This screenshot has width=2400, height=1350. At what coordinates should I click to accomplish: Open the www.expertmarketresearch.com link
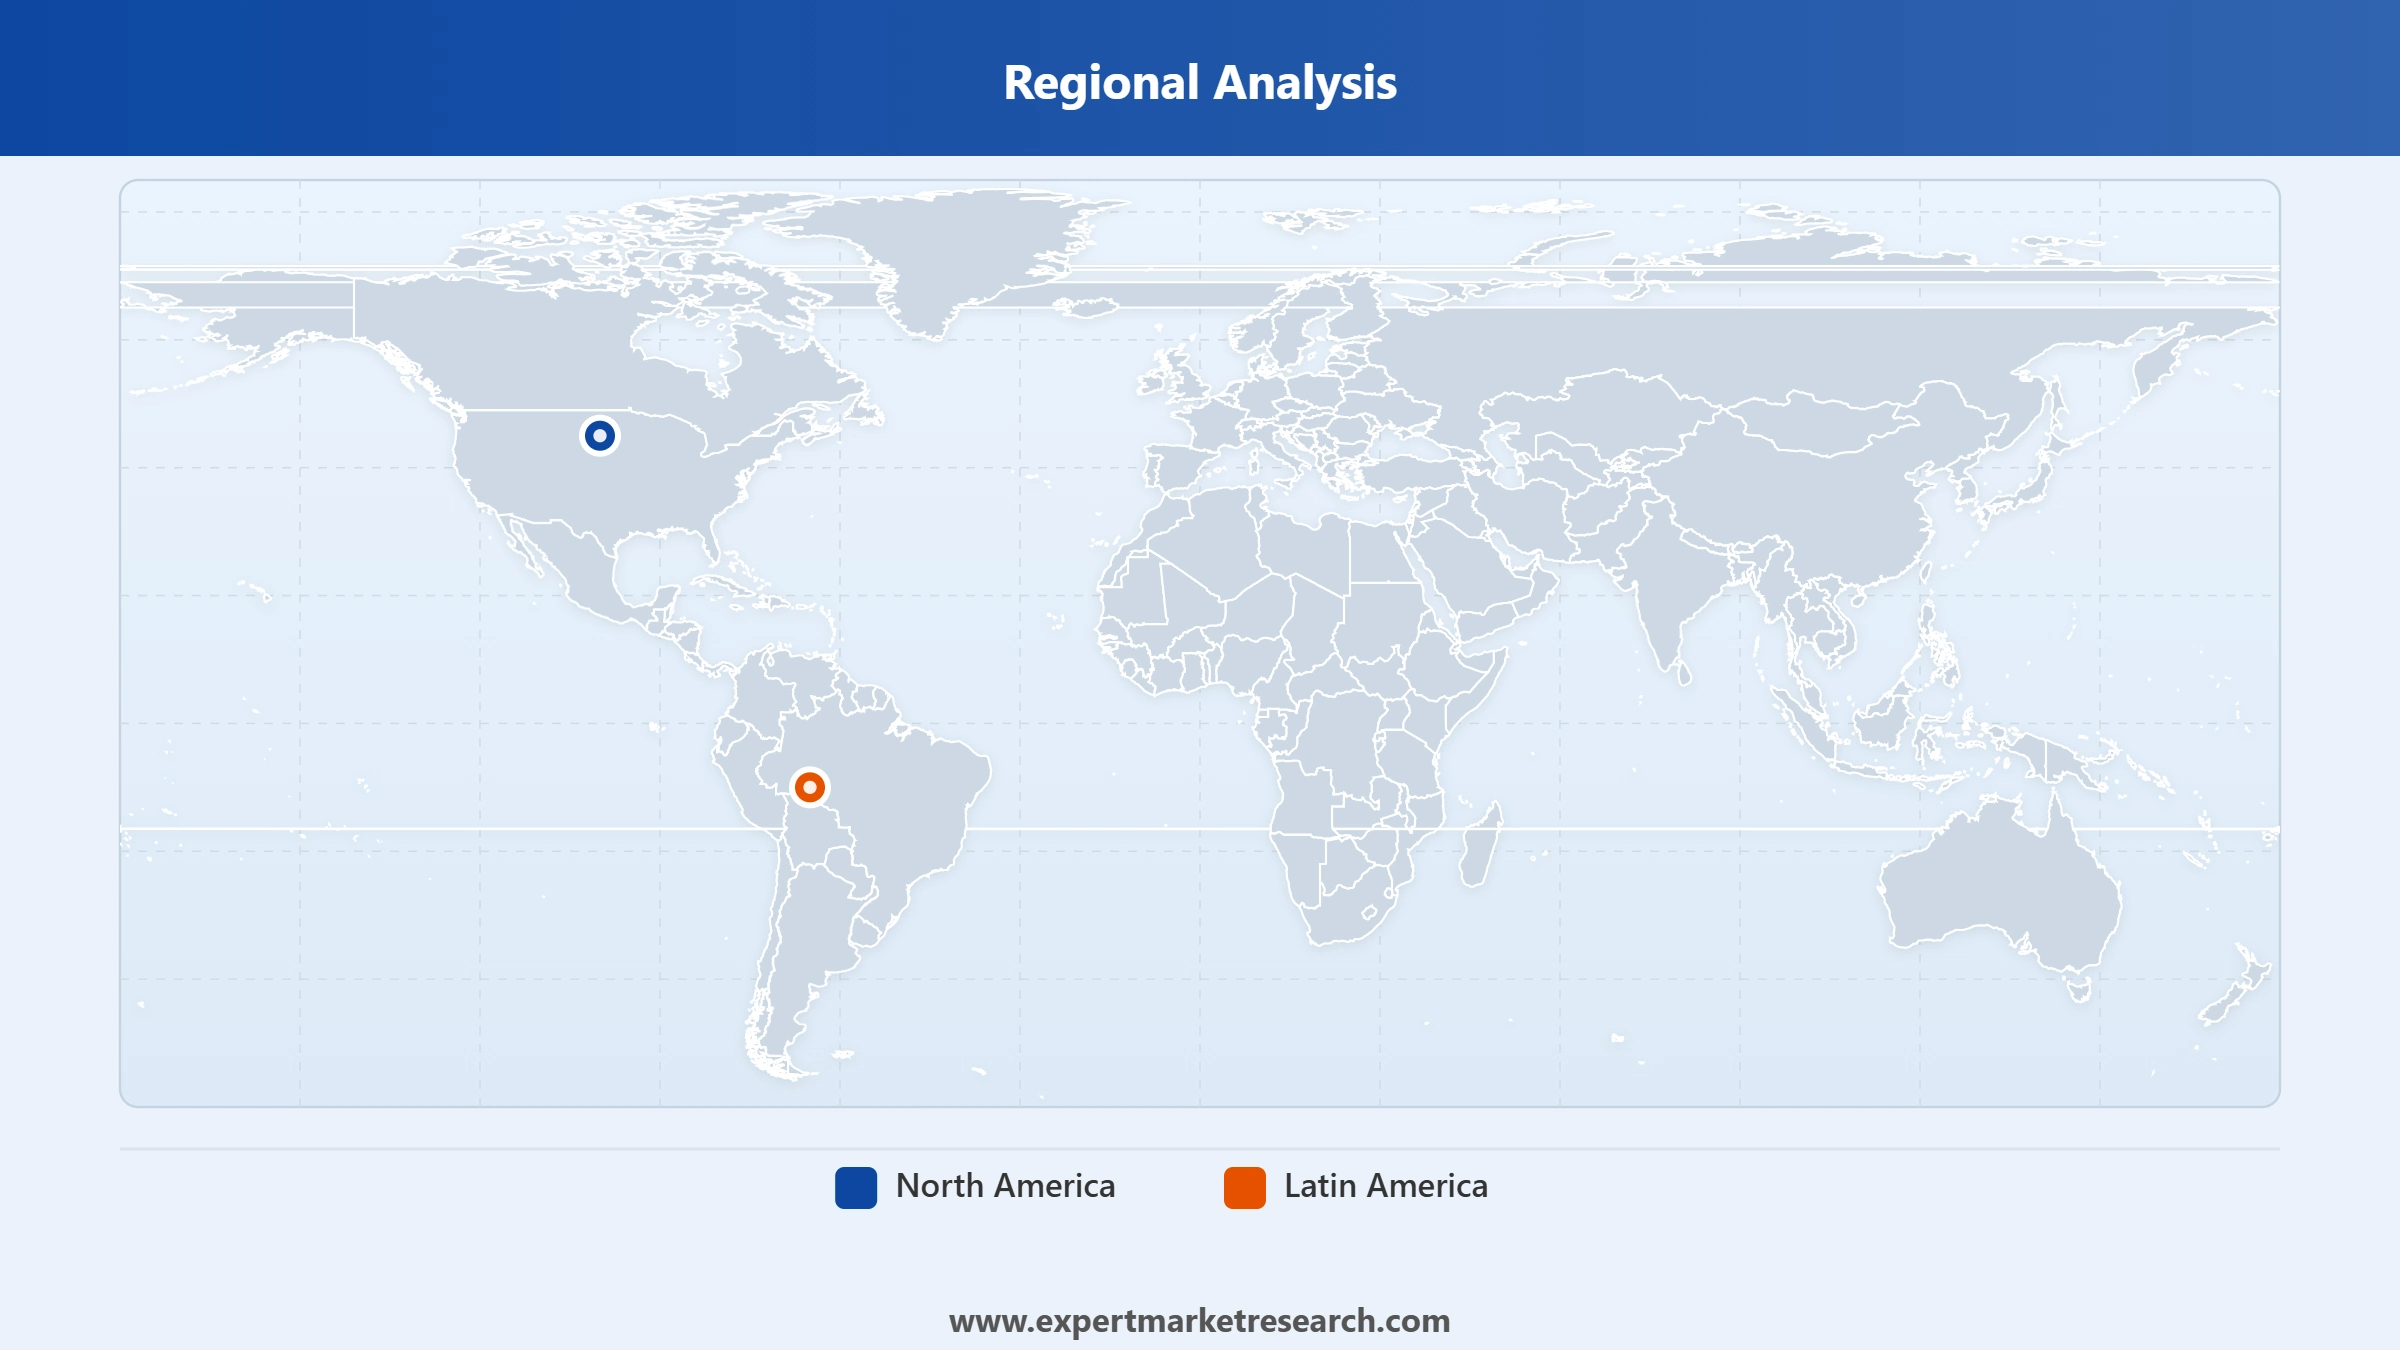pyautogui.click(x=1200, y=1321)
